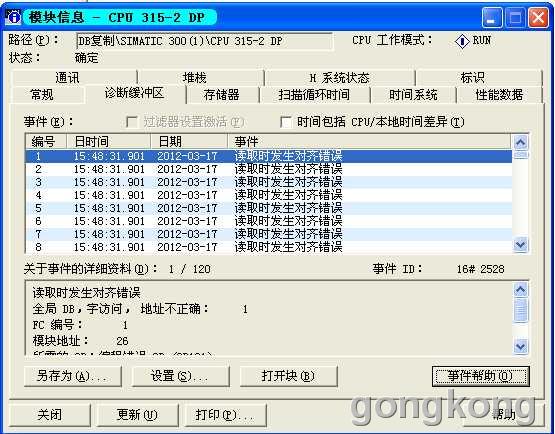This screenshot has height=434, width=555.
Task: Click the 另存为(A)... button
Action: pyautogui.click(x=73, y=376)
